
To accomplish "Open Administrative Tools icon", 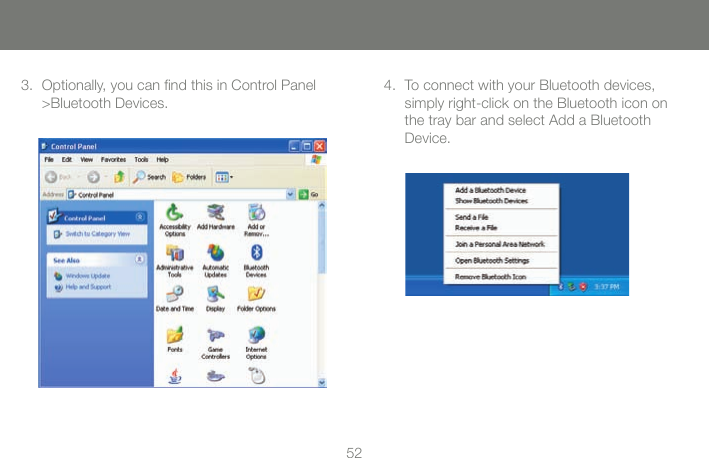I will [x=175, y=261].
